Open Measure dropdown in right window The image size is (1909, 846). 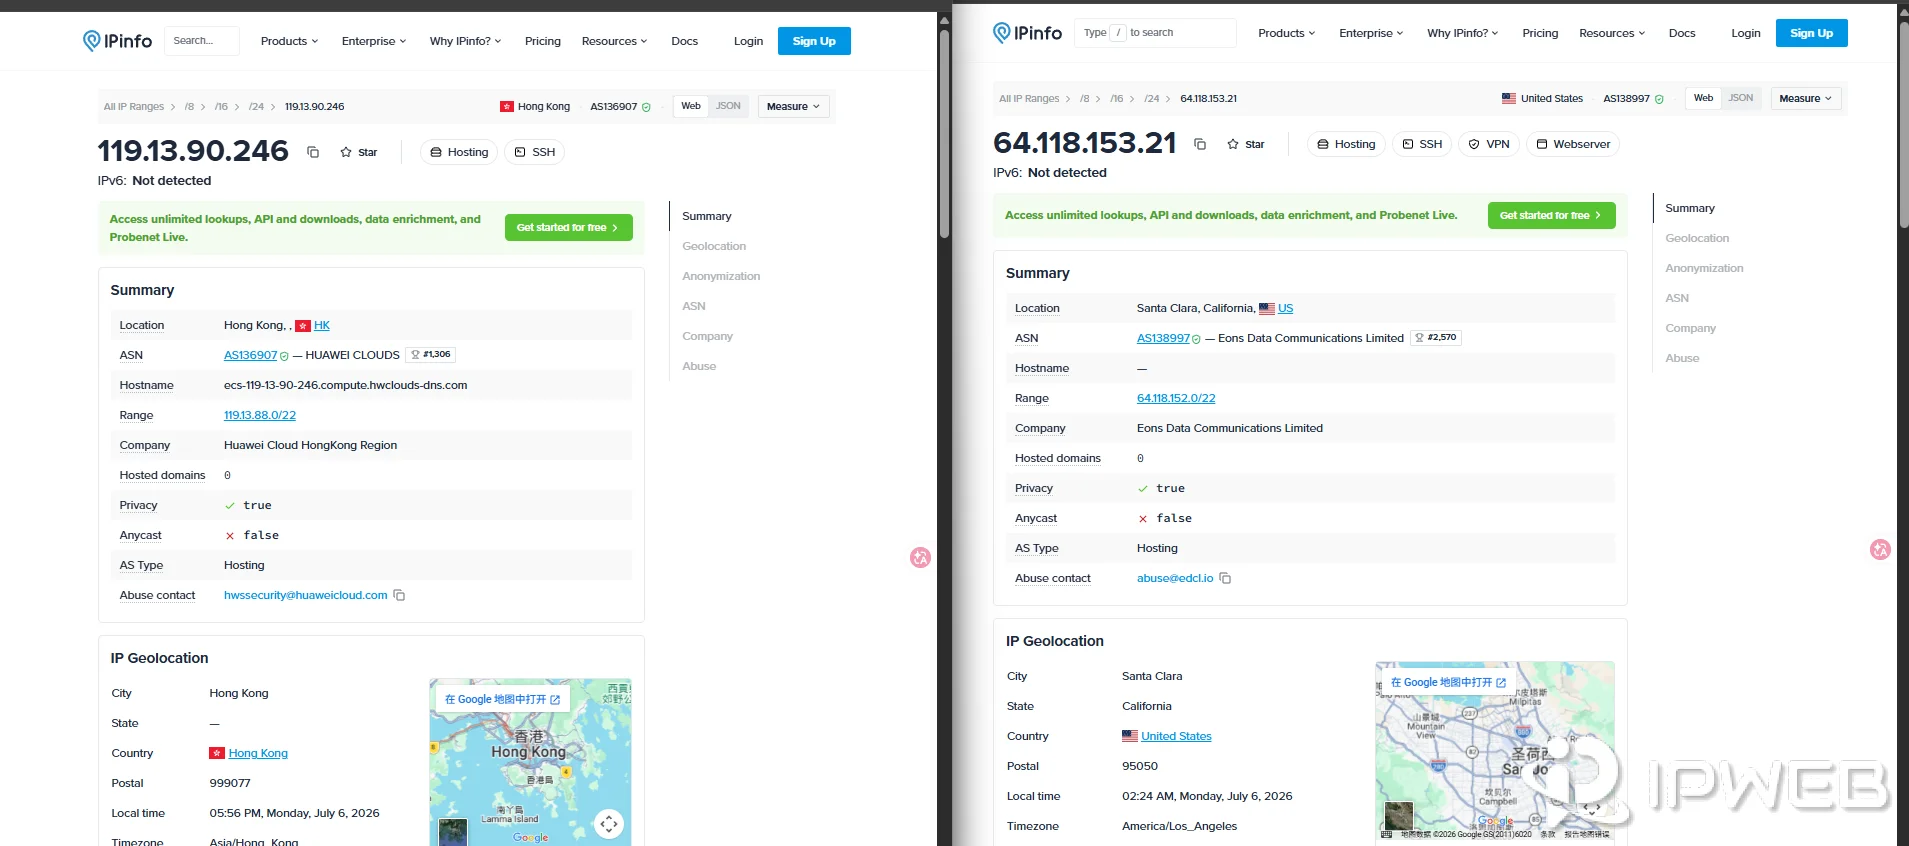click(x=1806, y=98)
